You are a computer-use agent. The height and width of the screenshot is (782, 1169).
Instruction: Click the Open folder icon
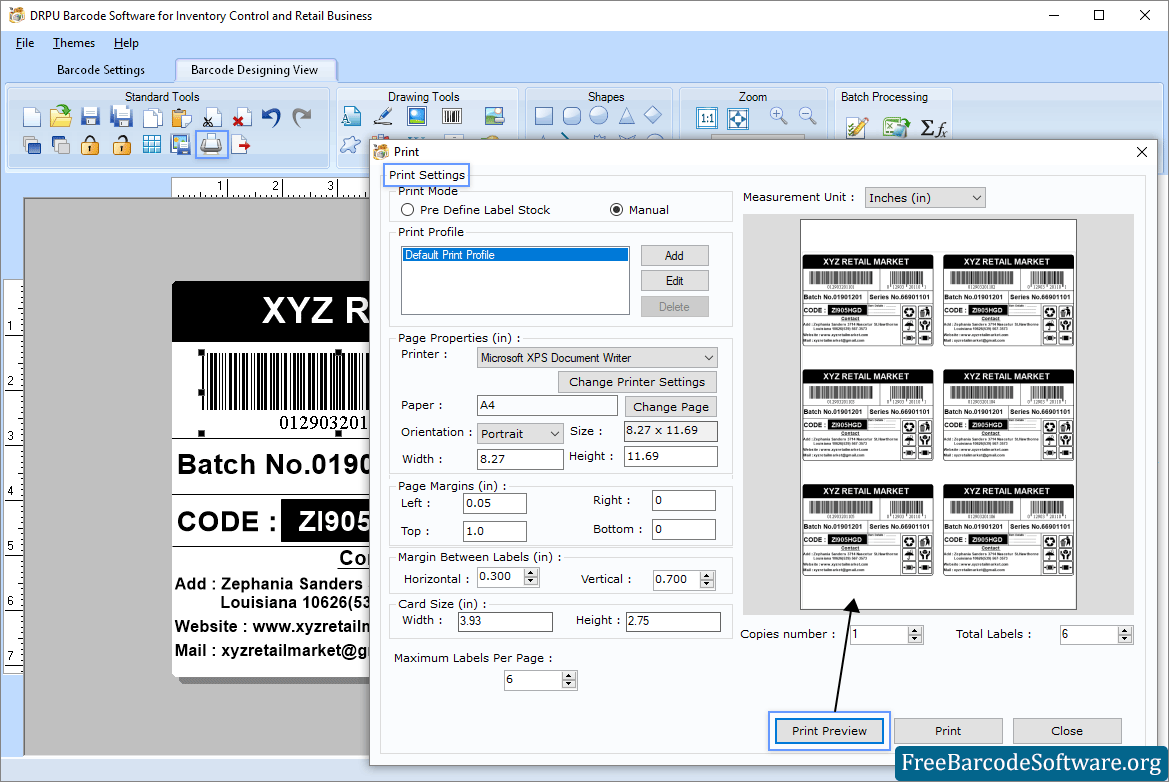[x=61, y=117]
